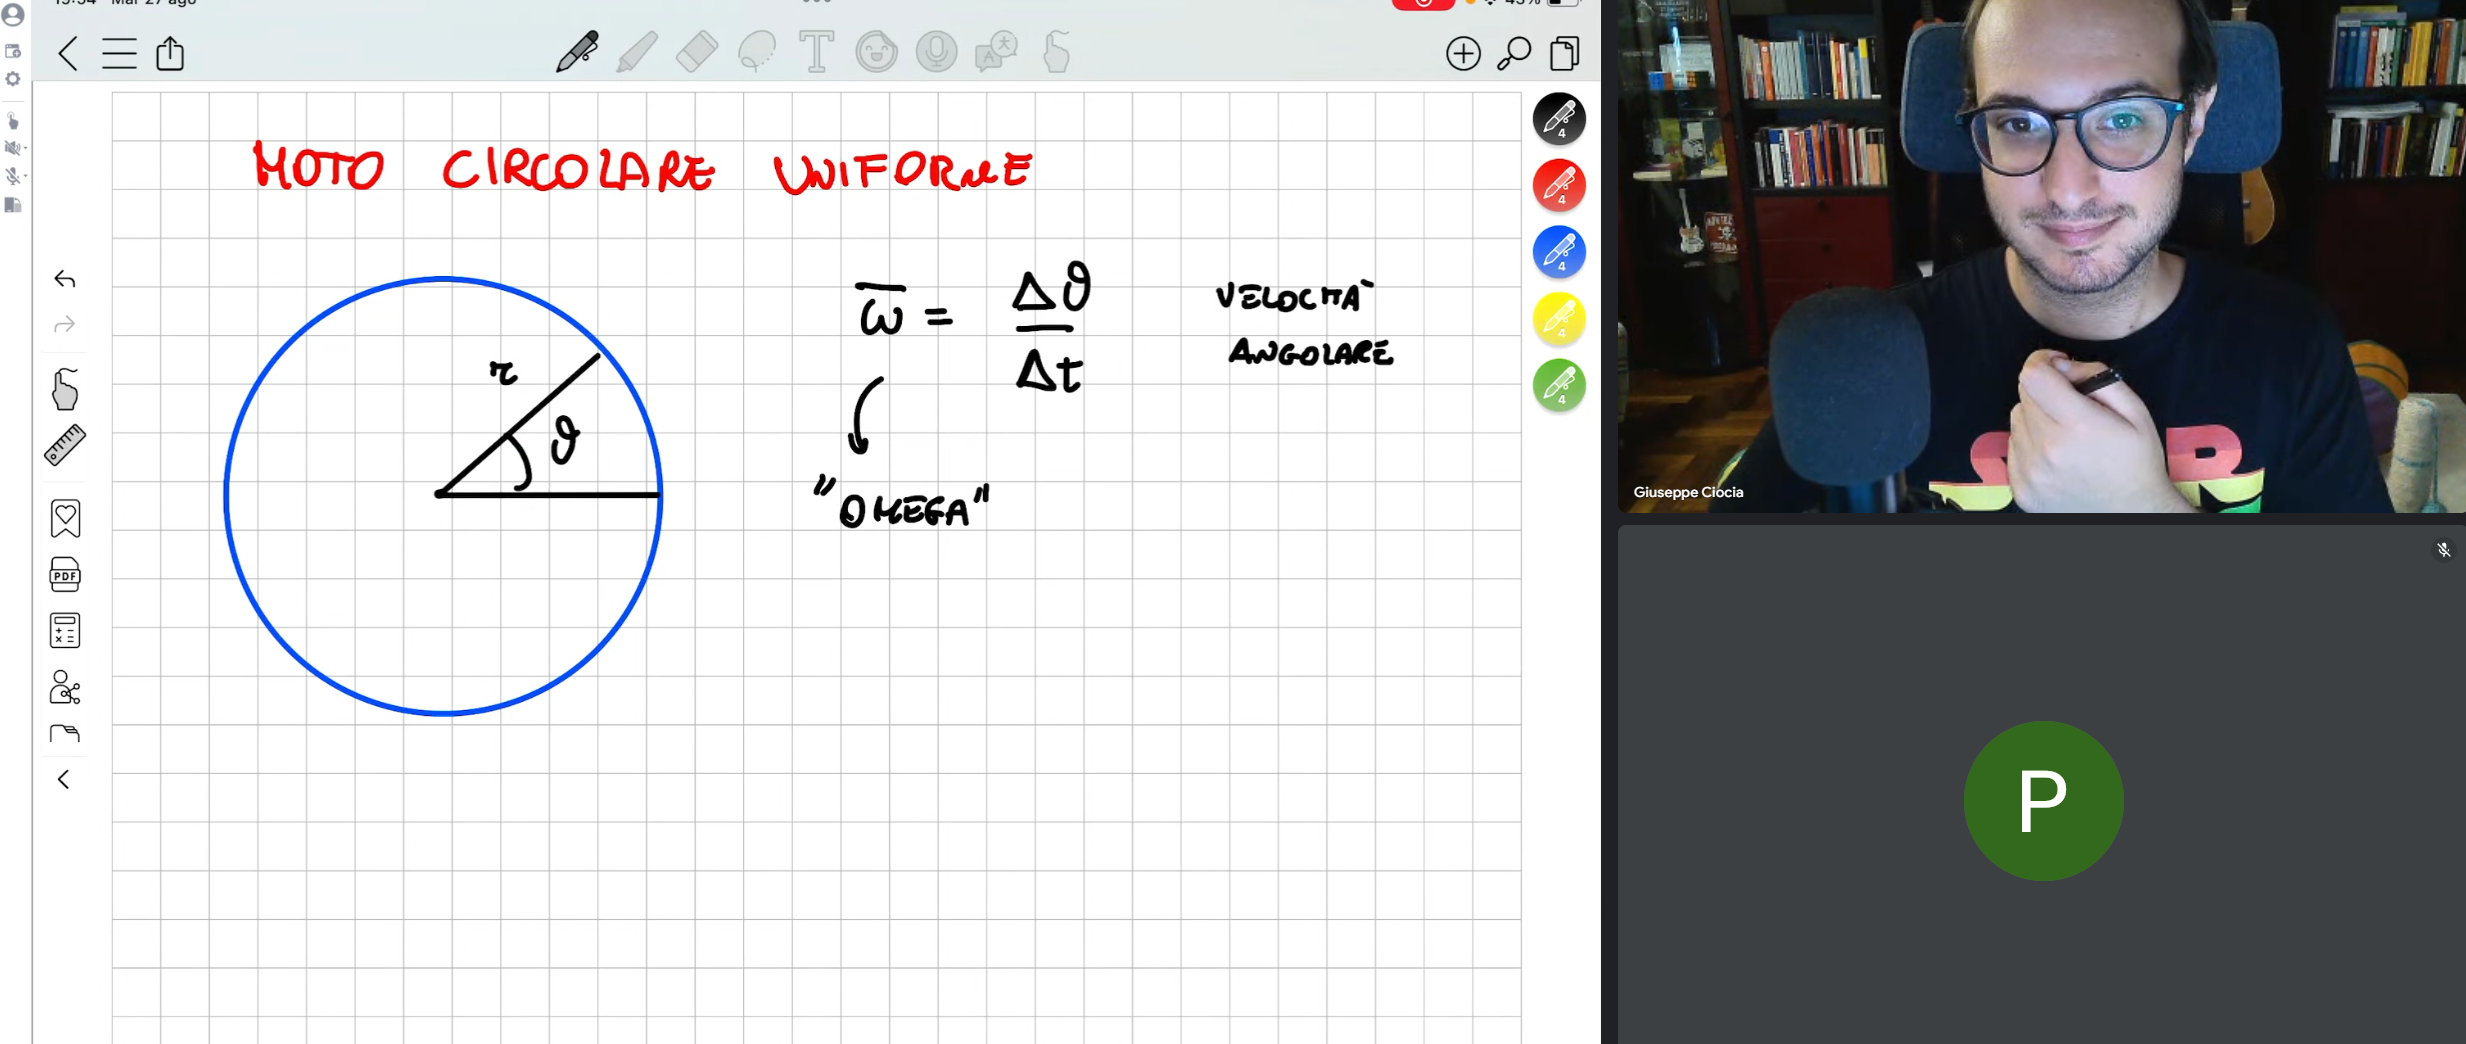Redo the last undone stroke
Image resolution: width=2466 pixels, height=1044 pixels.
tap(65, 325)
